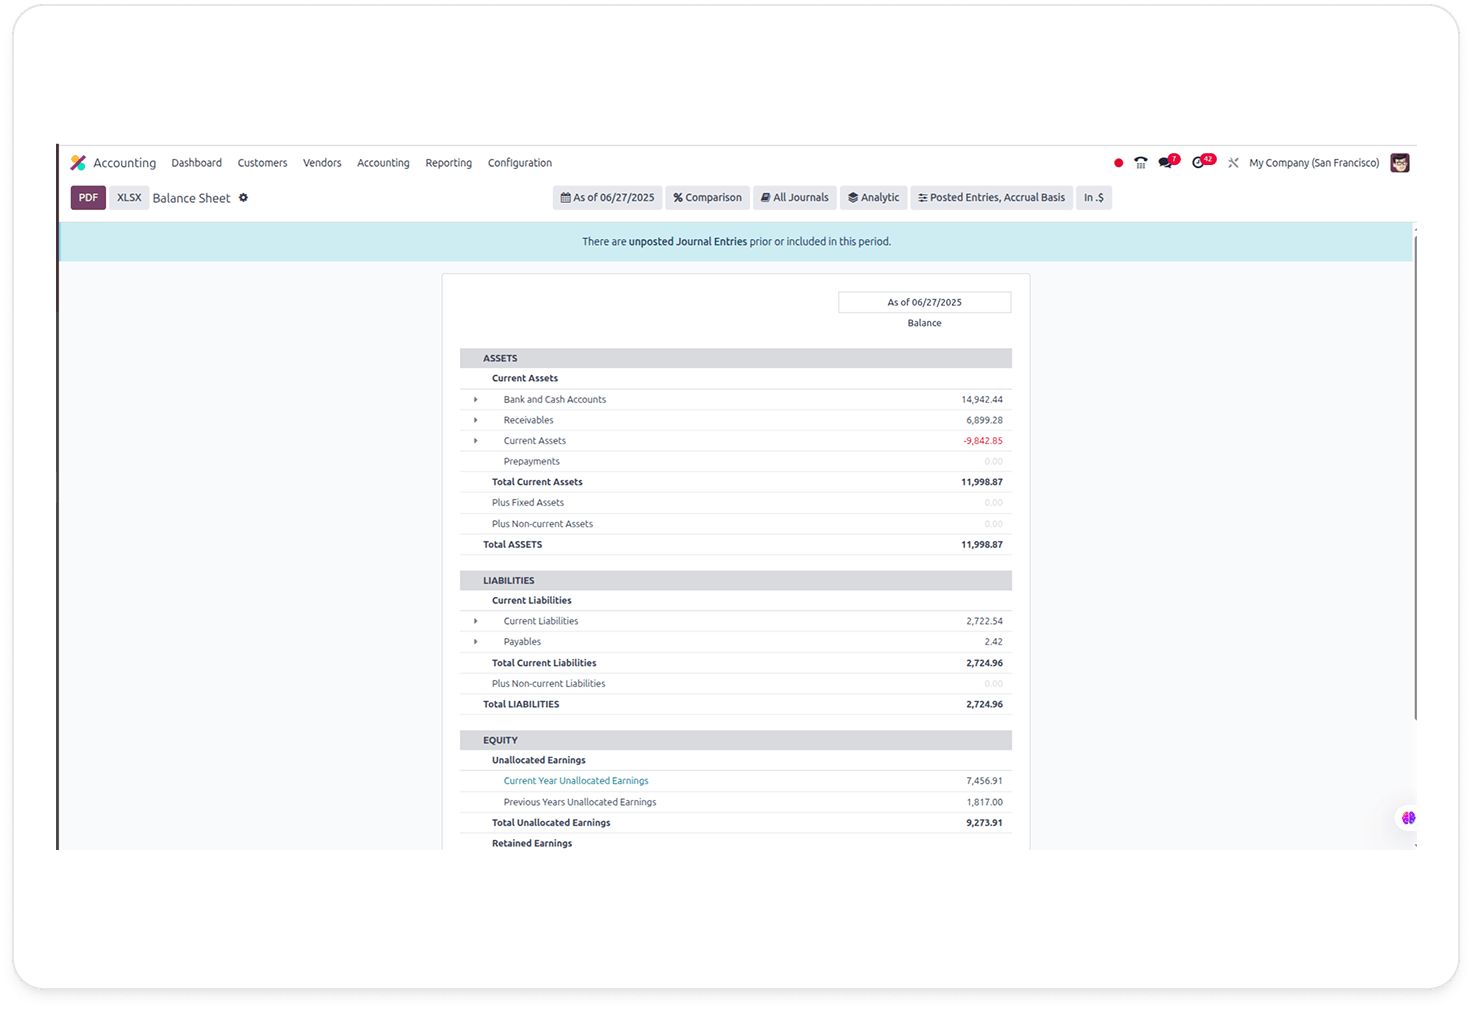Expand the Bank and Cash Accounts row
Image resolution: width=1472 pixels, height=1010 pixels.
pyautogui.click(x=475, y=400)
